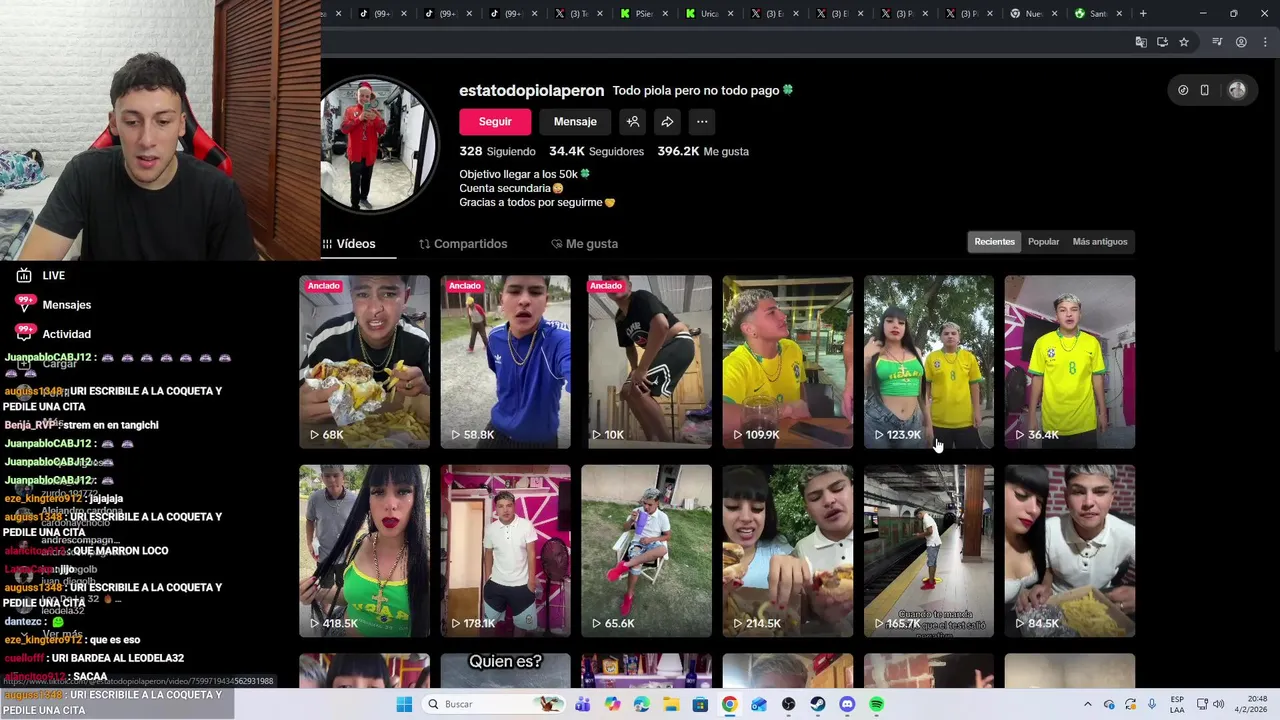Open the video with 65.6K views
The width and height of the screenshot is (1280, 720).
click(646, 551)
